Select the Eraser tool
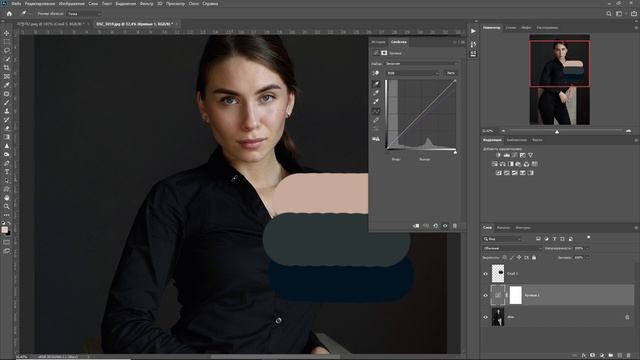 point(7,129)
